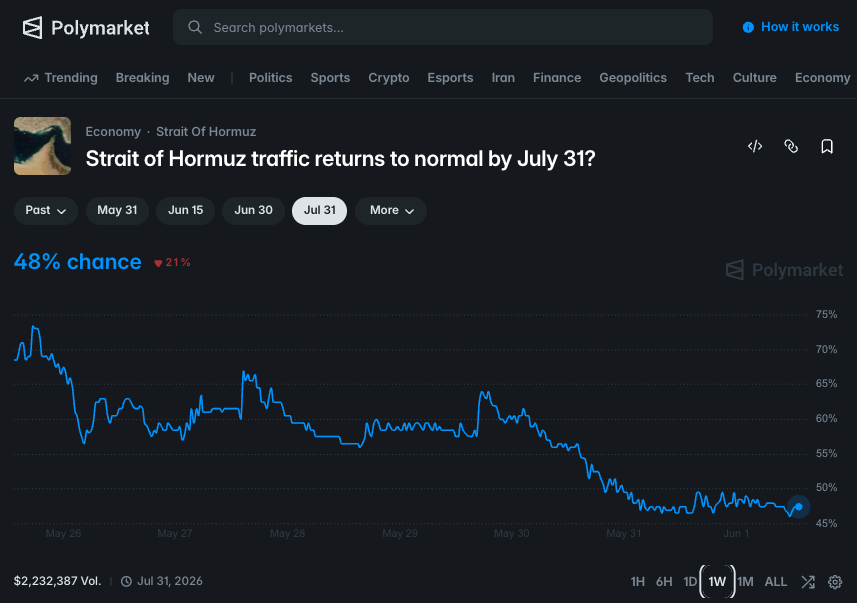Open chart settings gear icon

pos(835,582)
